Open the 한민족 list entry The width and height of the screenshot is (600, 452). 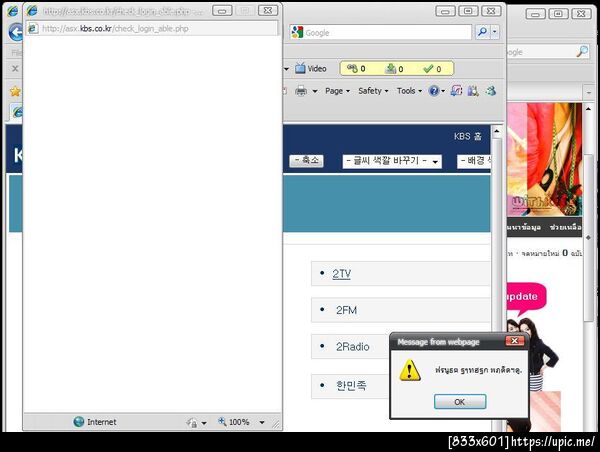tap(351, 385)
